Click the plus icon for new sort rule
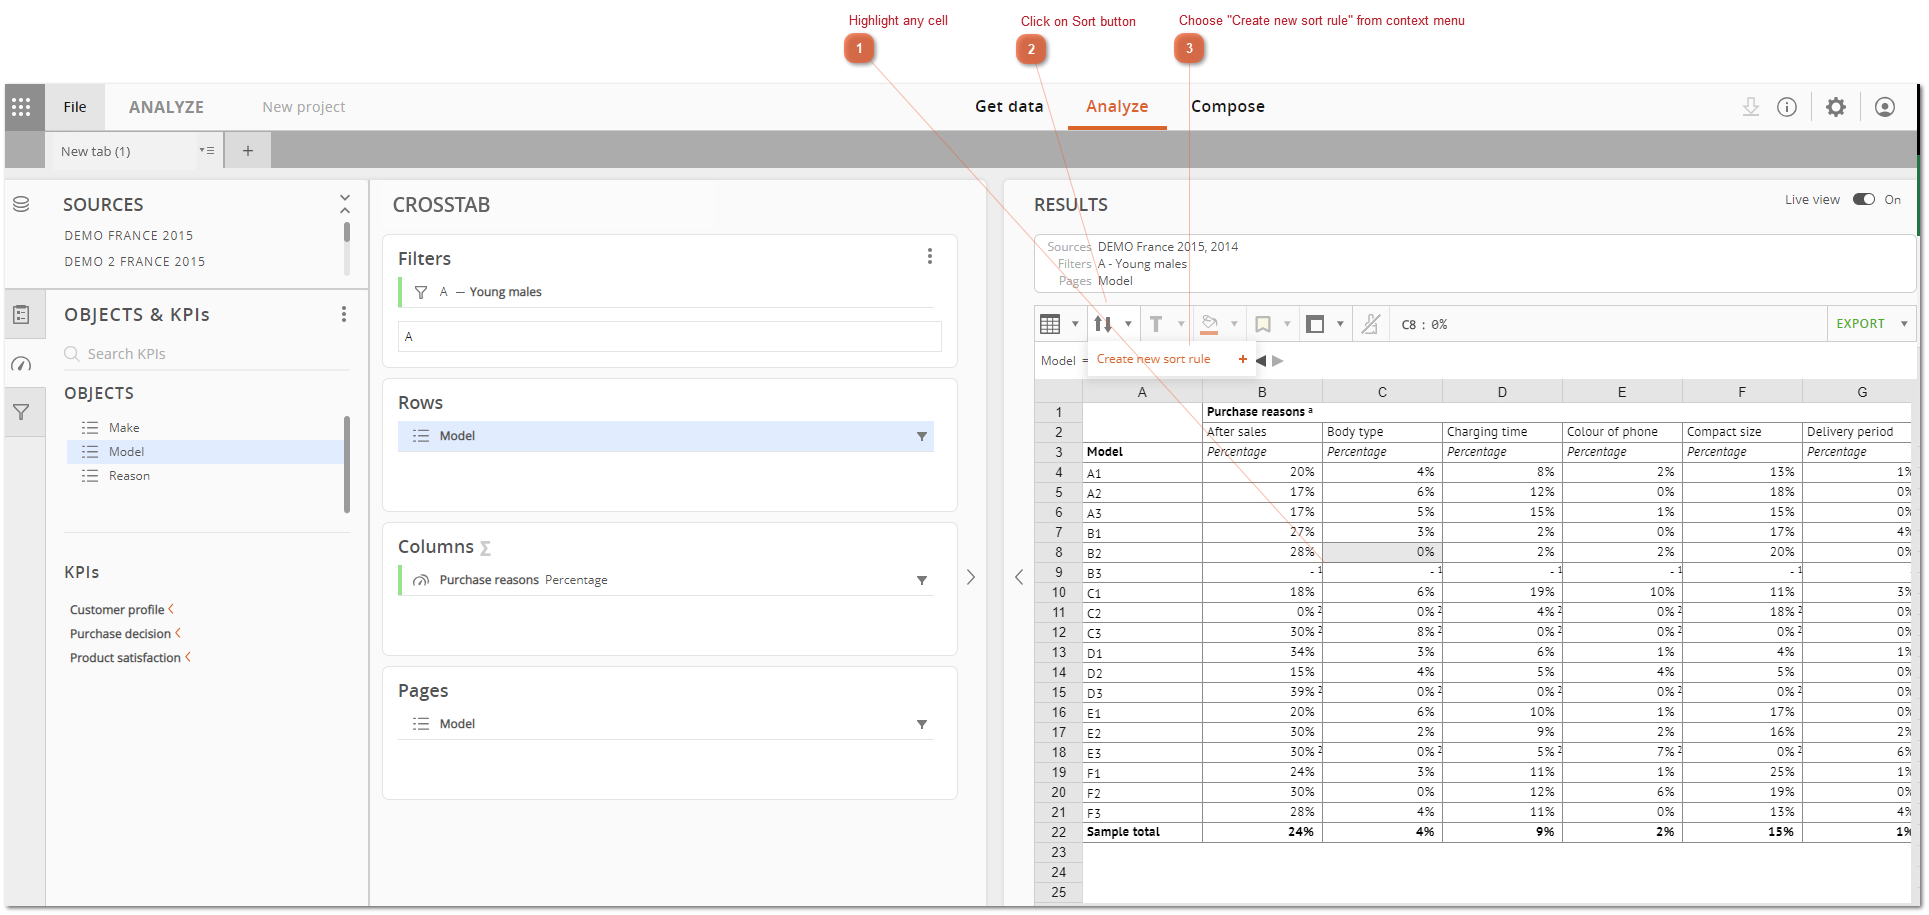The width and height of the screenshot is (1929, 915). coord(1243,359)
